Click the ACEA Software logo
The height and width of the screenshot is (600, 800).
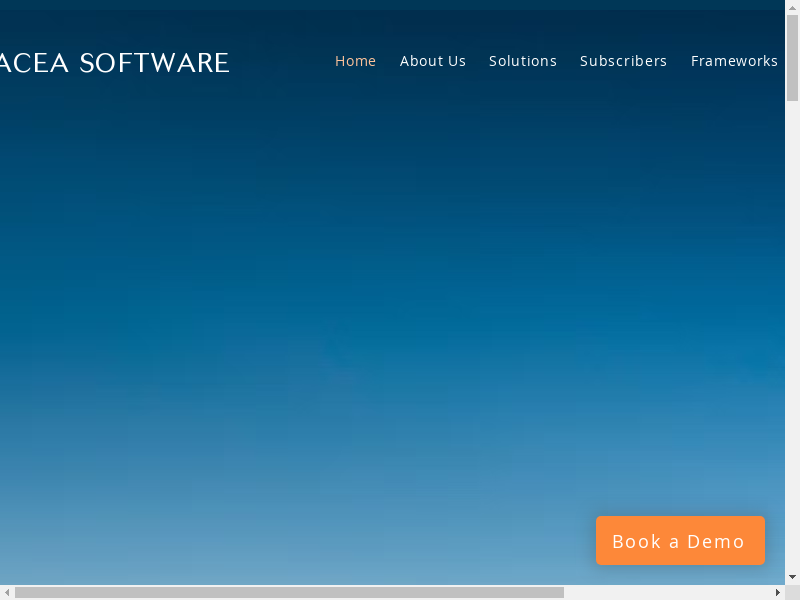point(114,63)
